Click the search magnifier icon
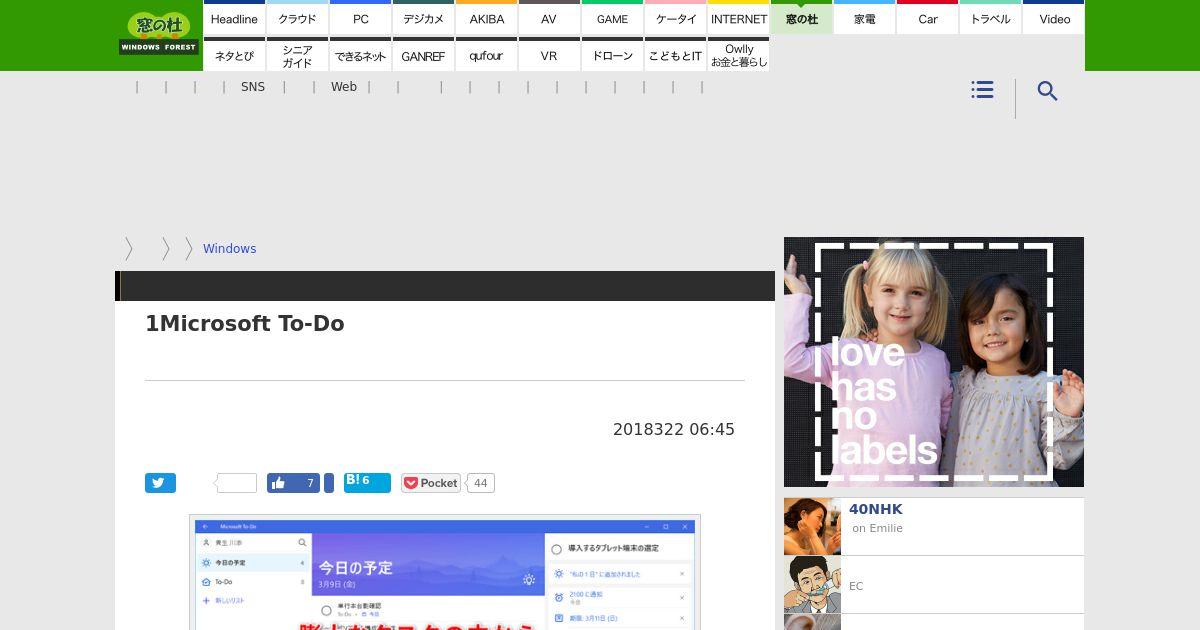The image size is (1200, 630). coord(1047,91)
